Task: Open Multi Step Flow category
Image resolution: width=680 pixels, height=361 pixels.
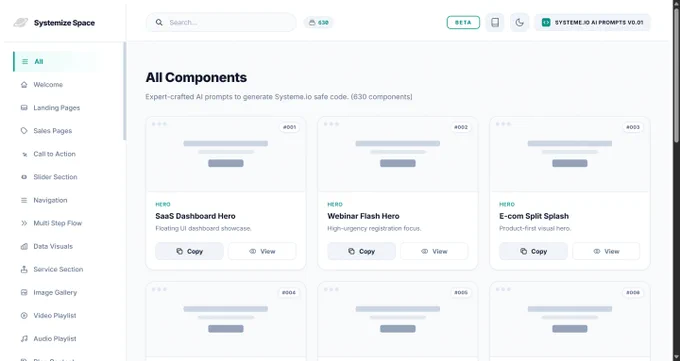Action: [x=55, y=223]
